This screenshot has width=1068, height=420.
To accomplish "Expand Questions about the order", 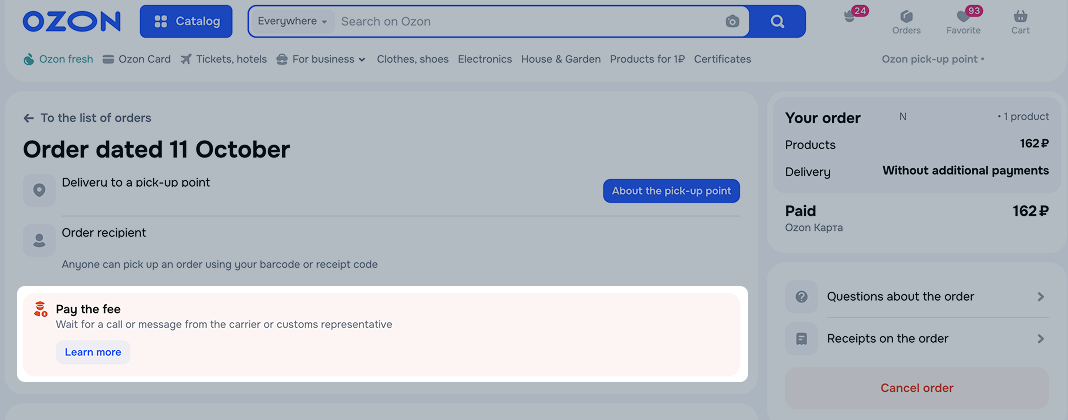I will (916, 297).
